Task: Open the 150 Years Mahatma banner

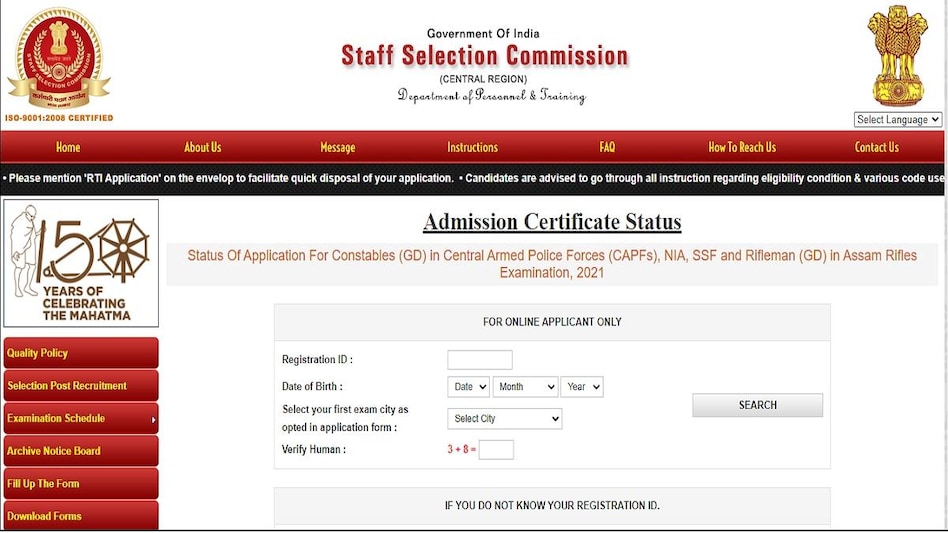Action: (81, 263)
